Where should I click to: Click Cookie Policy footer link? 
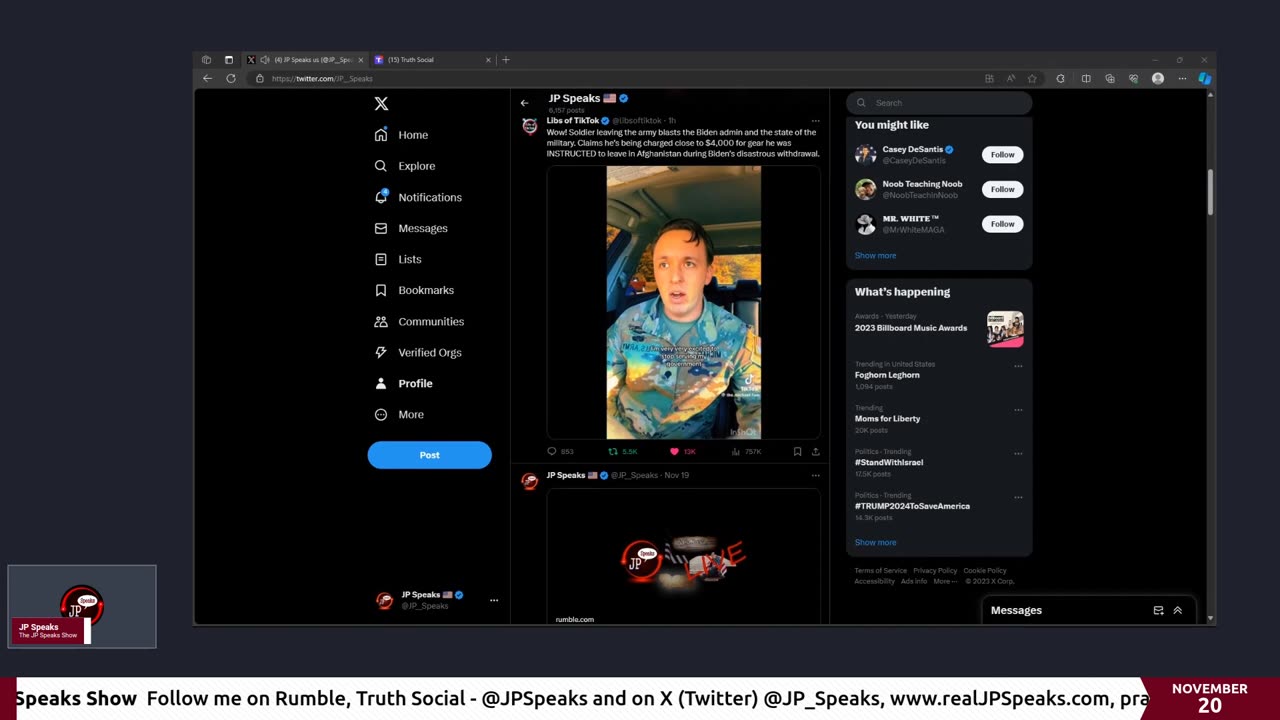pyautogui.click(x=985, y=570)
